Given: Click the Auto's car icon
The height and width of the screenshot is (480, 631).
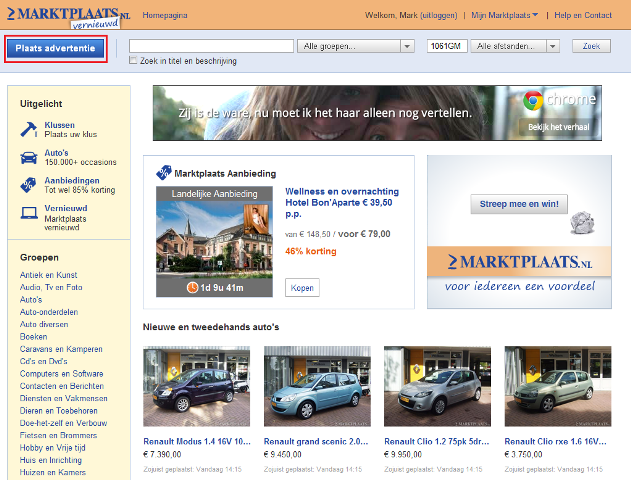Looking at the screenshot, I should [29, 158].
